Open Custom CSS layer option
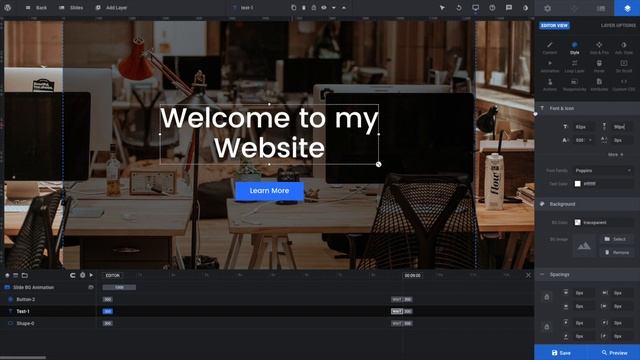The width and height of the screenshot is (640, 360). pyautogui.click(x=624, y=84)
